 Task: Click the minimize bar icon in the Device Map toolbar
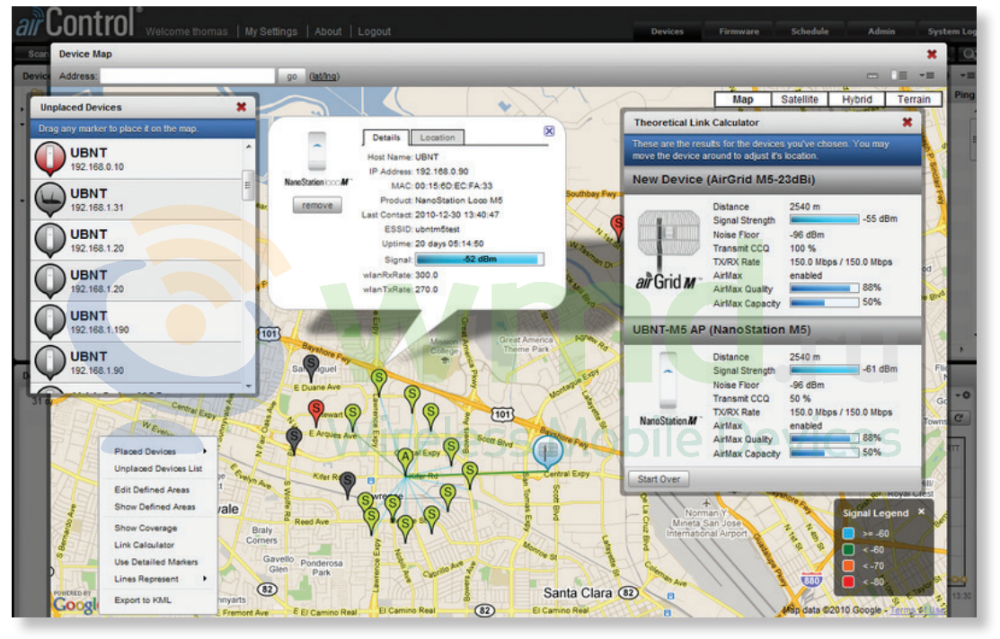click(x=872, y=76)
